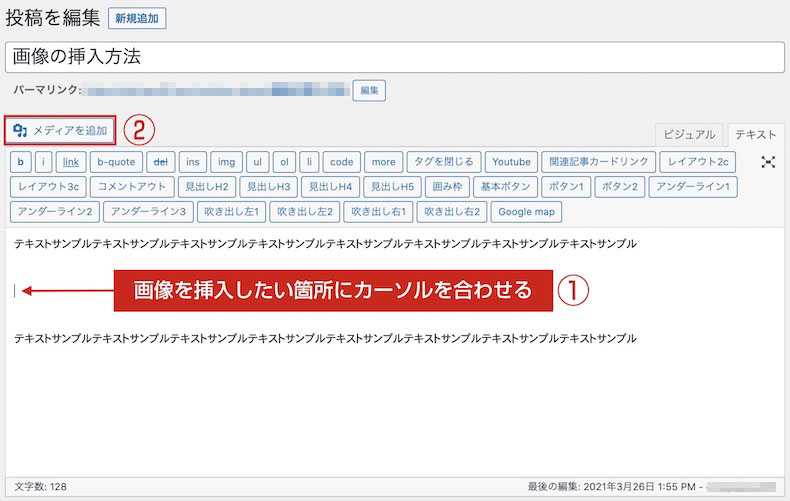Insert inserted-text tag with ins button
The image size is (790, 501).
pos(193,162)
